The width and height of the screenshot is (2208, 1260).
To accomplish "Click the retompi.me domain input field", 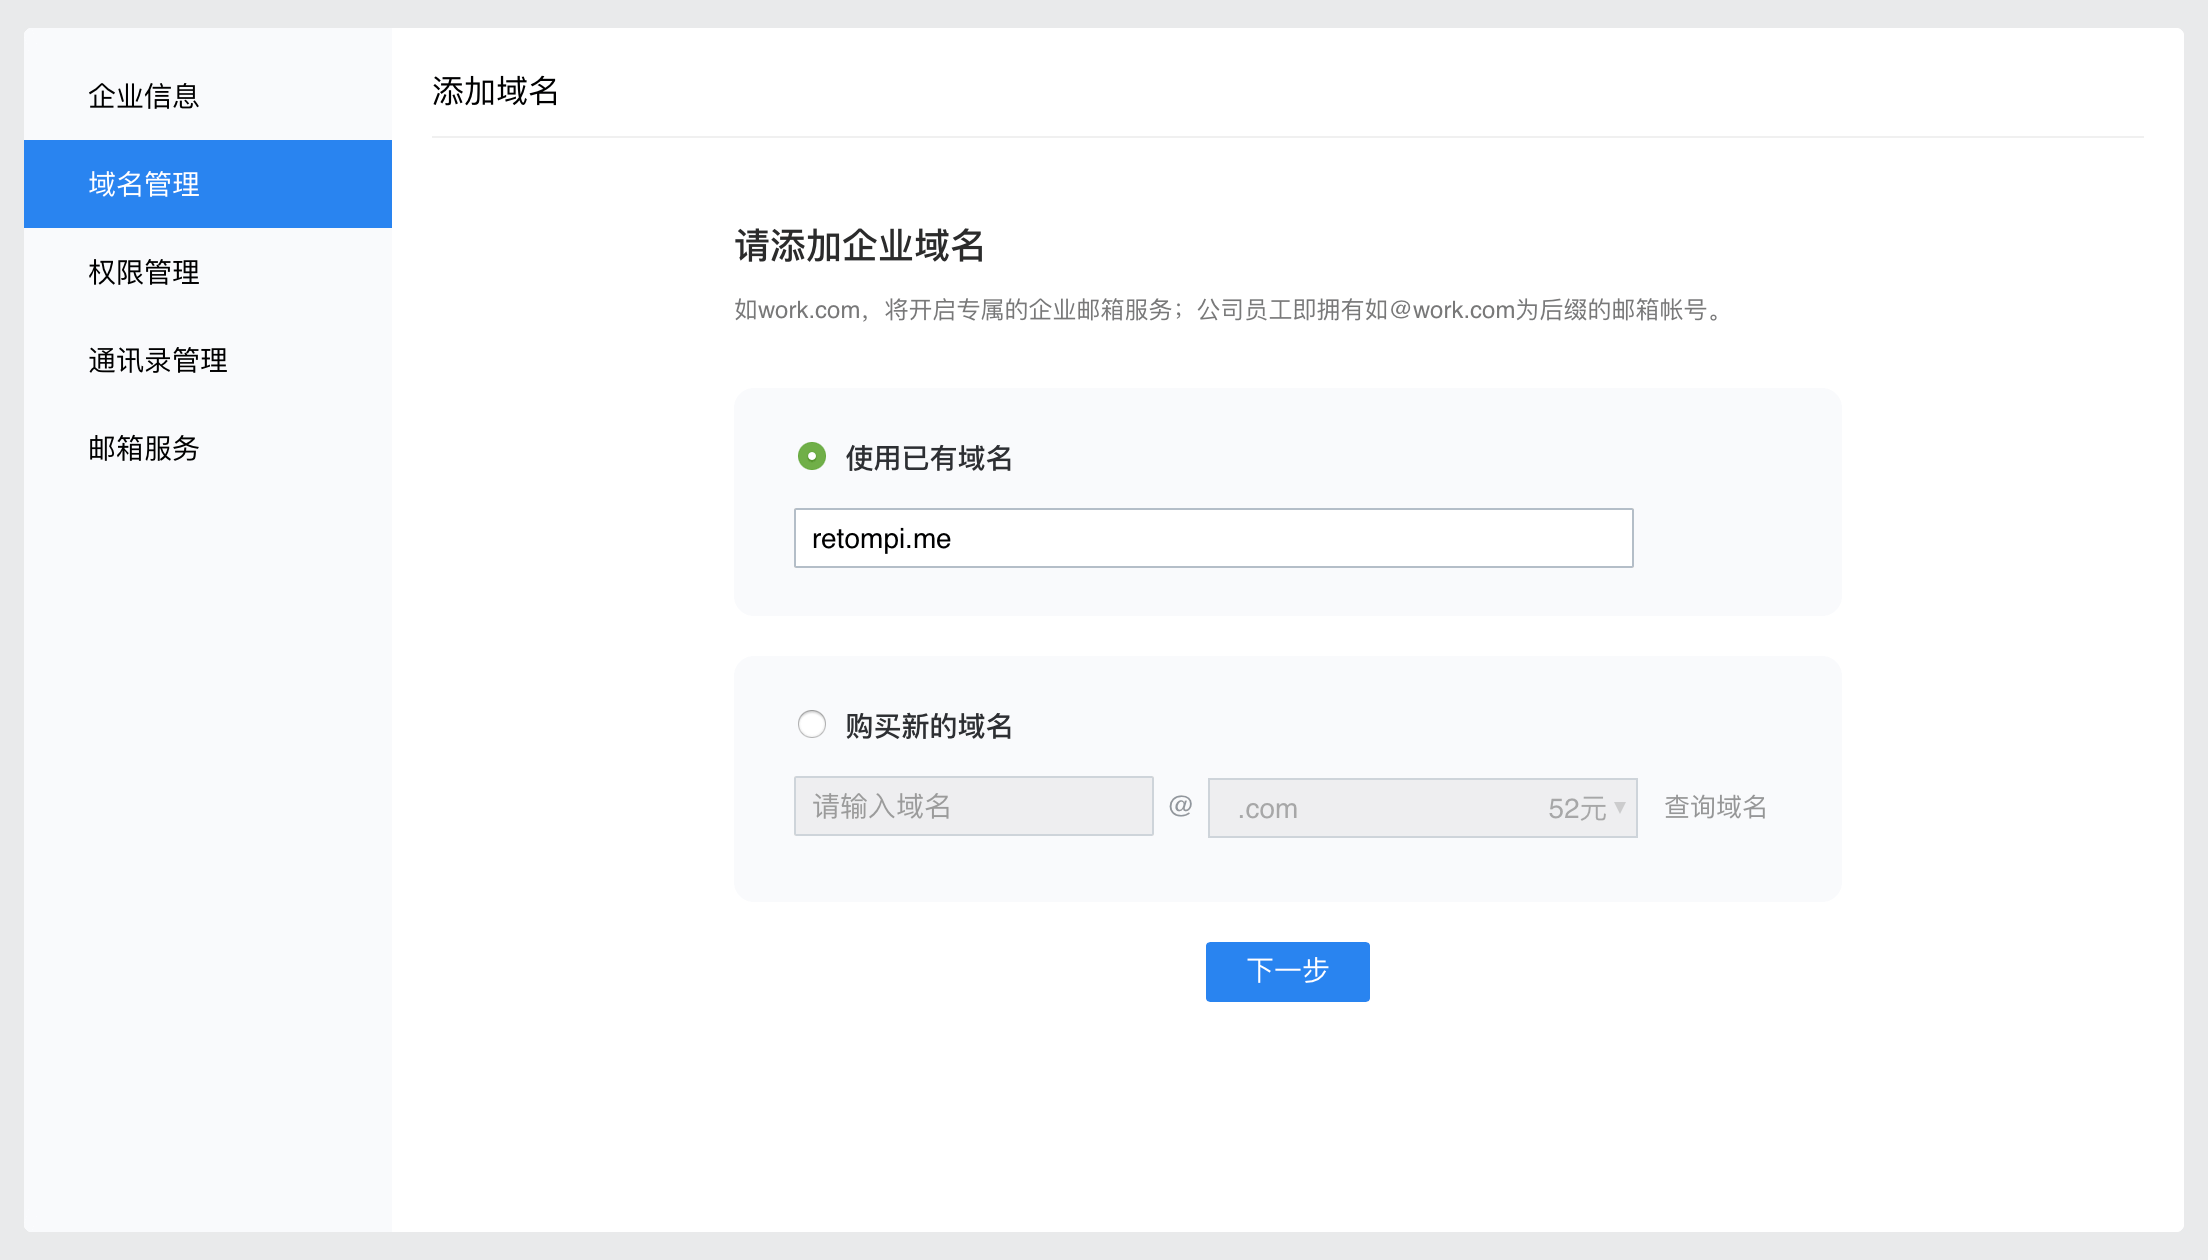I will coord(1213,537).
